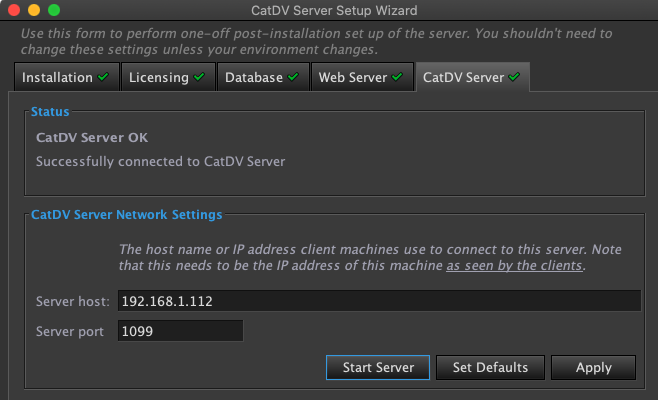
Task: Select the CatDV Server tab
Action: pyautogui.click(x=473, y=77)
